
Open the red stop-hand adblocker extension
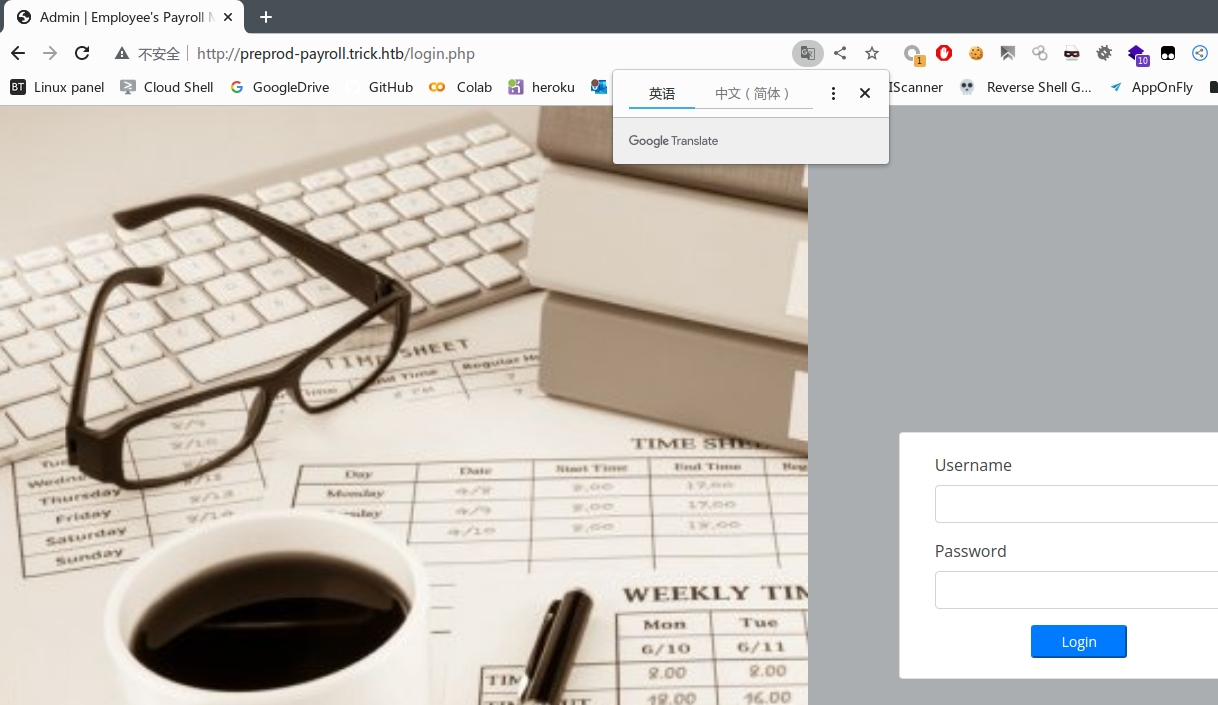tap(943, 54)
